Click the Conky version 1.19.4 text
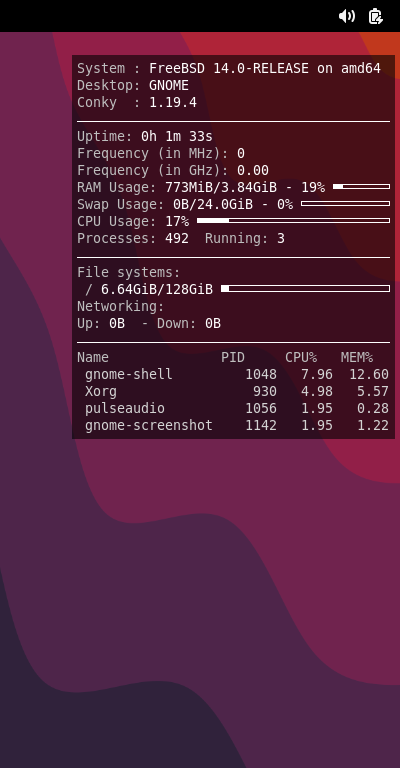Screen dimensions: 400x768 [173, 102]
